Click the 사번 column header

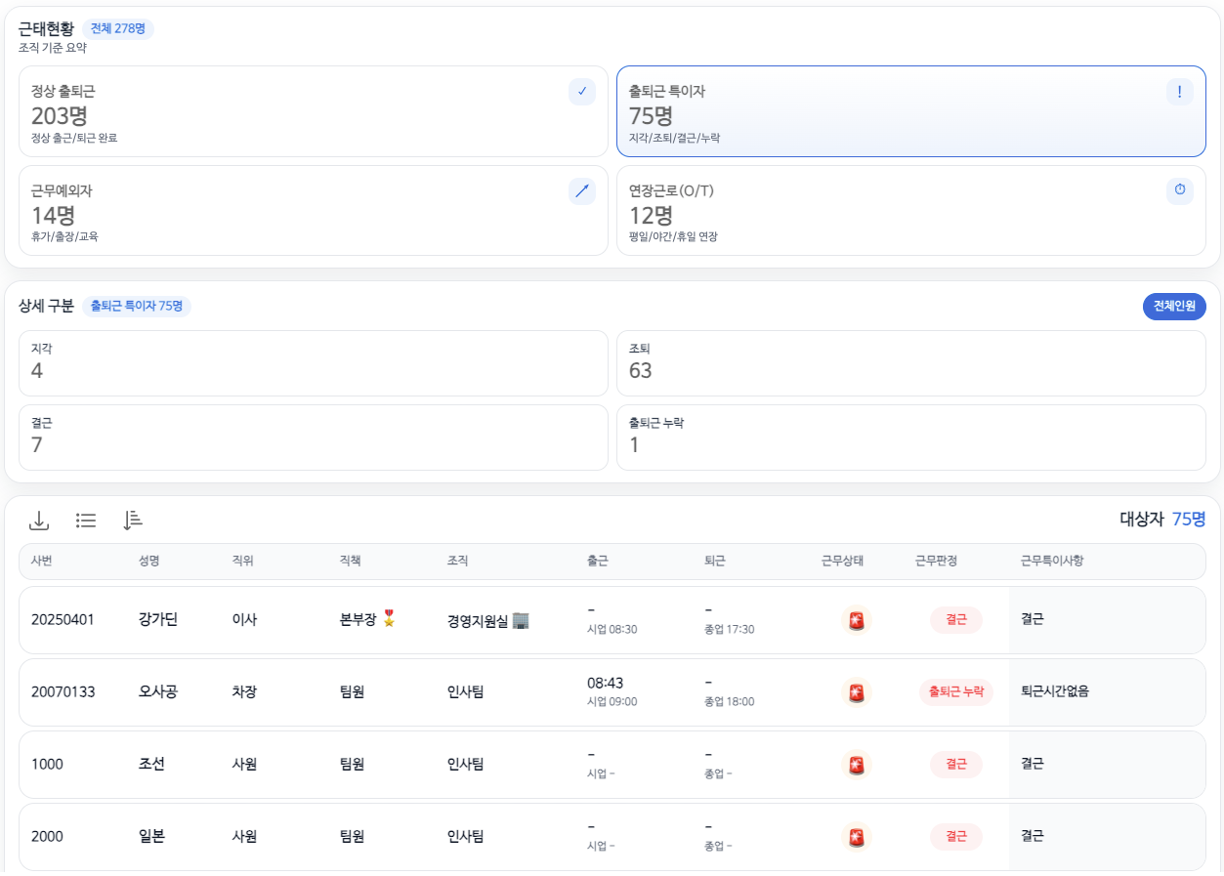(x=42, y=561)
